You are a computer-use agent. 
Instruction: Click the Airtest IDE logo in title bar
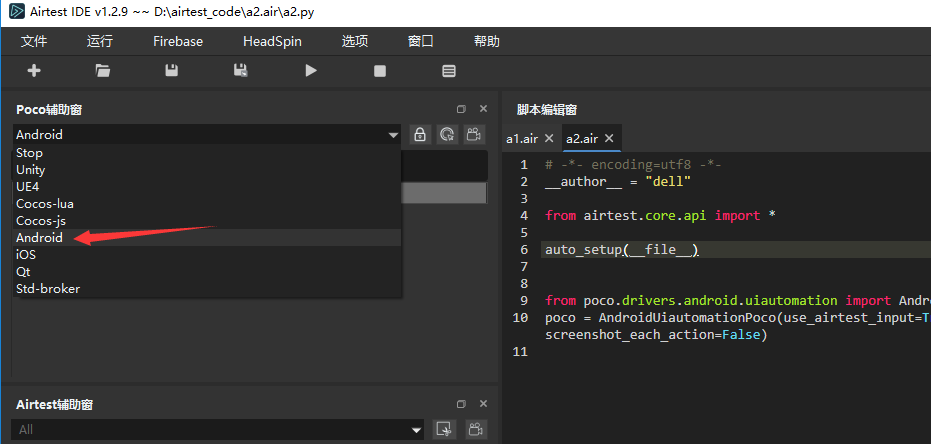[x=17, y=12]
